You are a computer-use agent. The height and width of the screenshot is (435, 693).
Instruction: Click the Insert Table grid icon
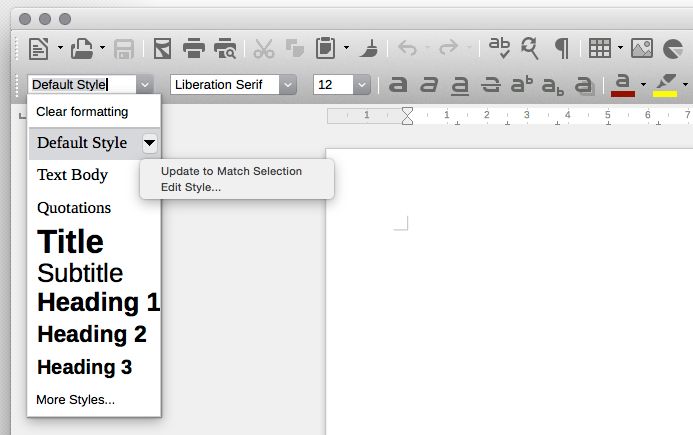[x=600, y=48]
